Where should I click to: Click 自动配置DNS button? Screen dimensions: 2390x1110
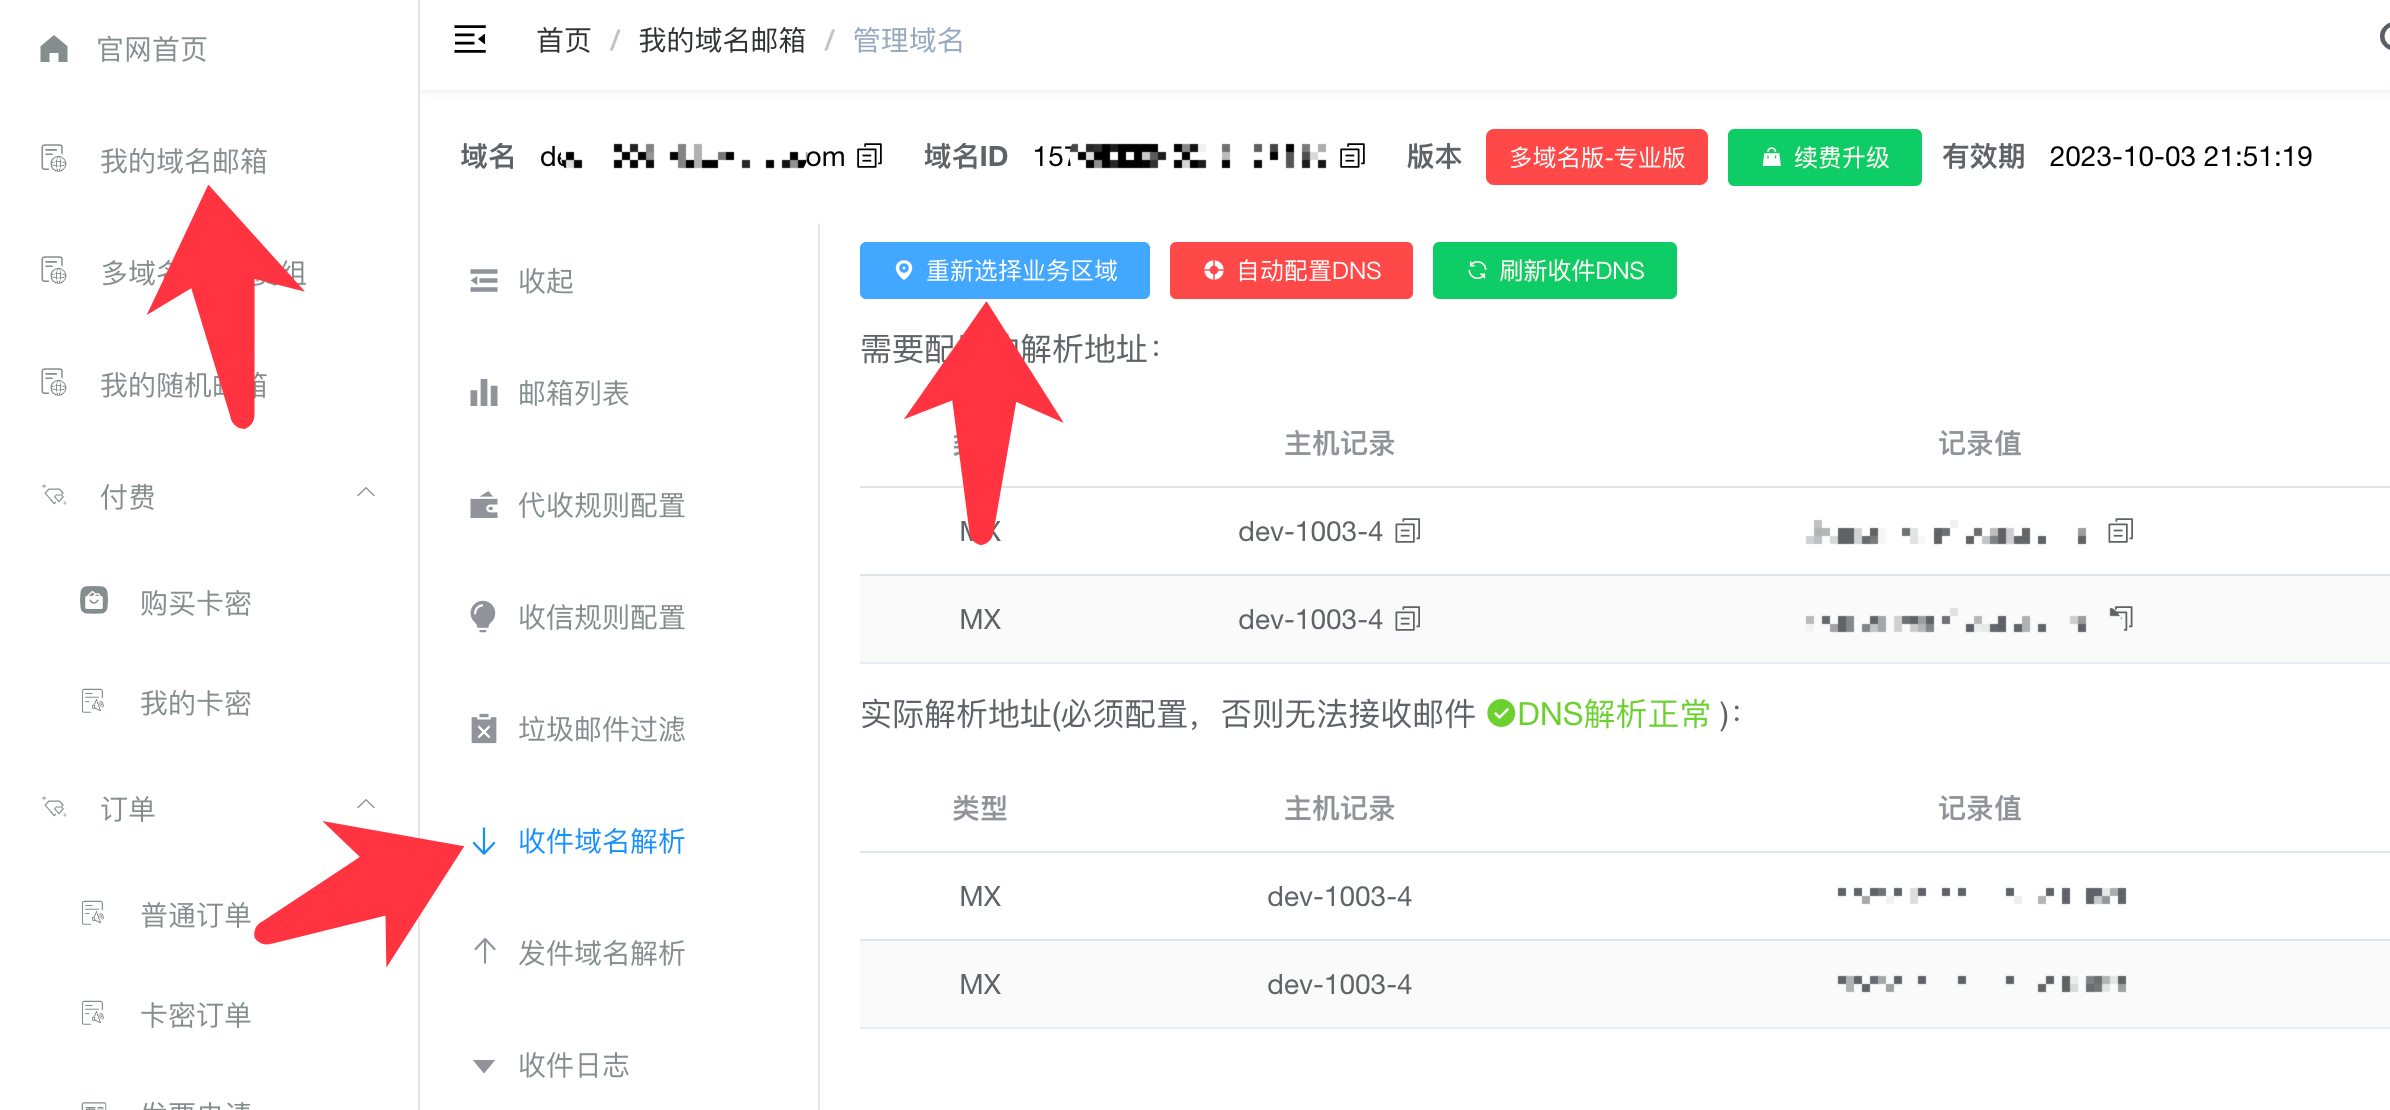1291,270
